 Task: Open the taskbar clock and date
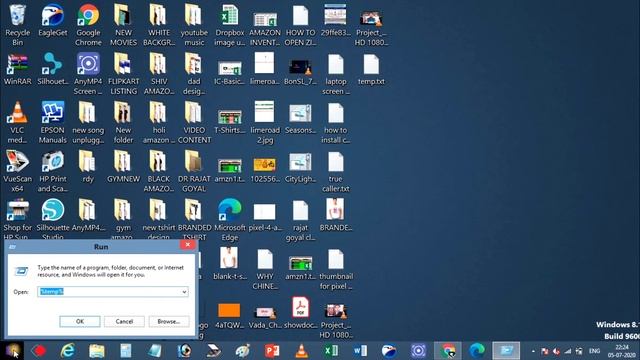coord(621,351)
